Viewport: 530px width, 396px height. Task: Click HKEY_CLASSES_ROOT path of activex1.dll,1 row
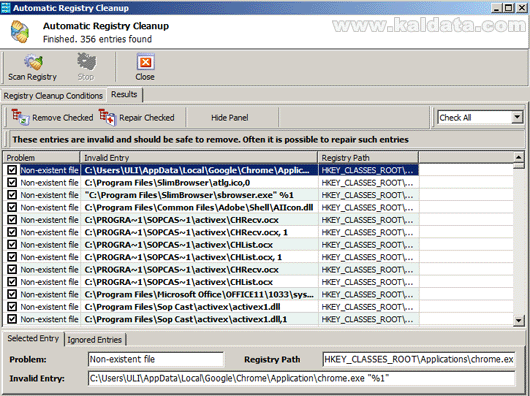367,319
